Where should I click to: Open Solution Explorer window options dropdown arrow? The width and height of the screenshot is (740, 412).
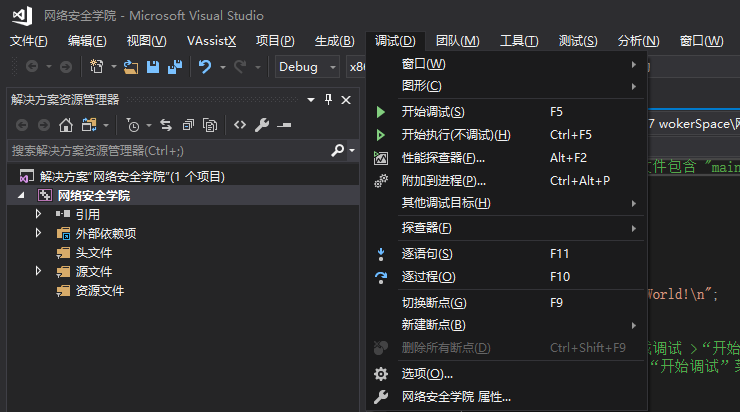(x=311, y=100)
